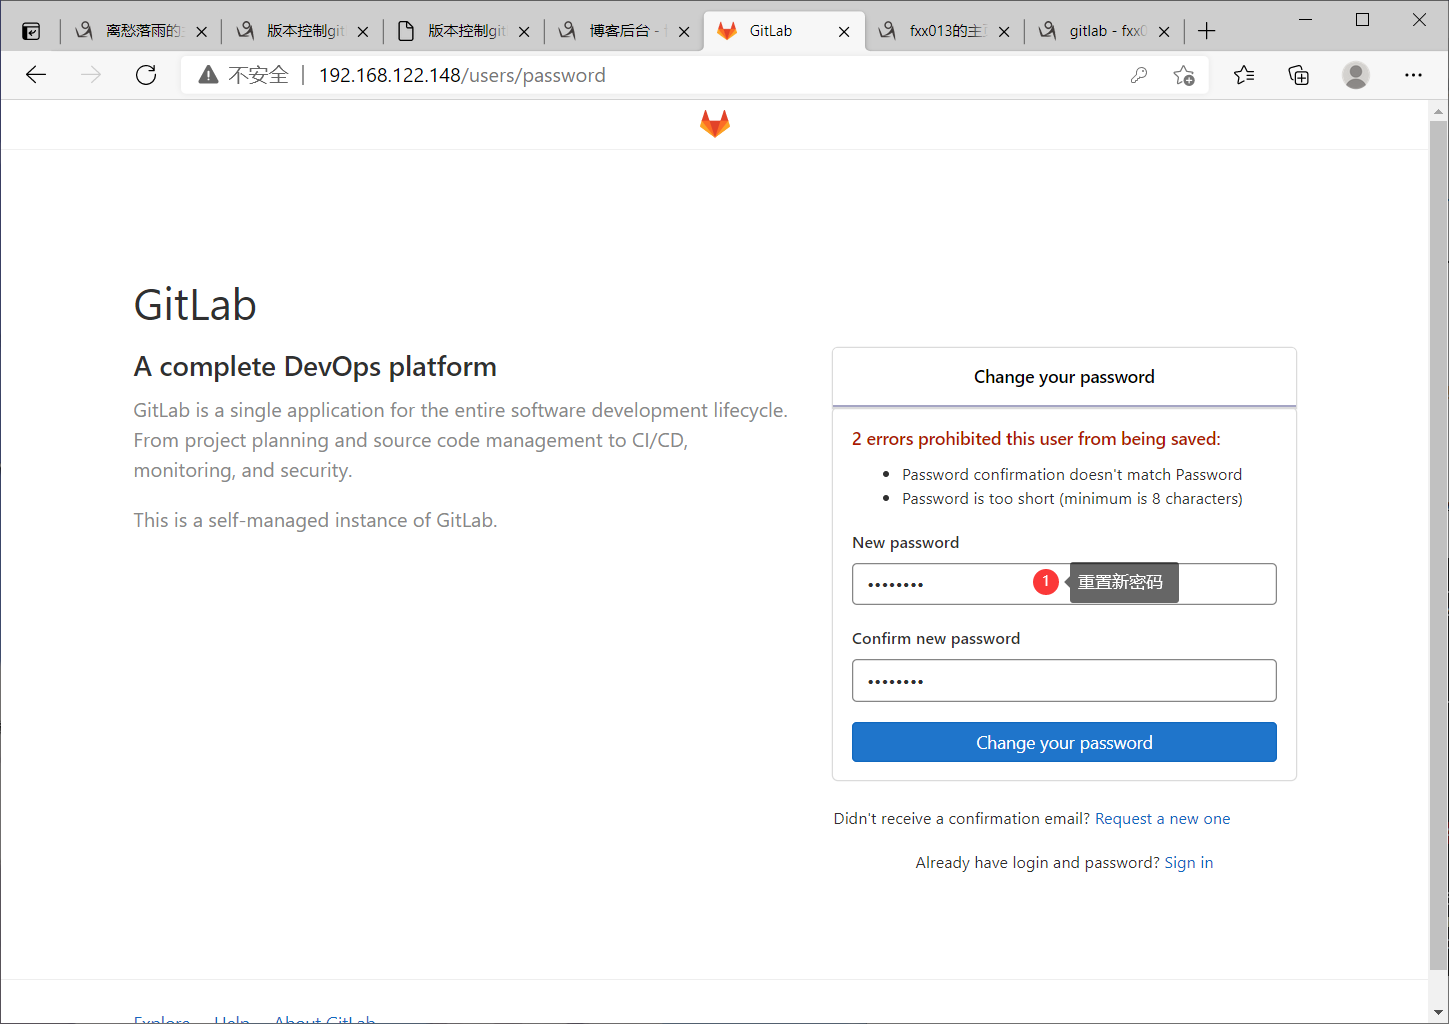The width and height of the screenshot is (1449, 1024).
Task: Follow the Sign in link
Action: click(x=1188, y=863)
